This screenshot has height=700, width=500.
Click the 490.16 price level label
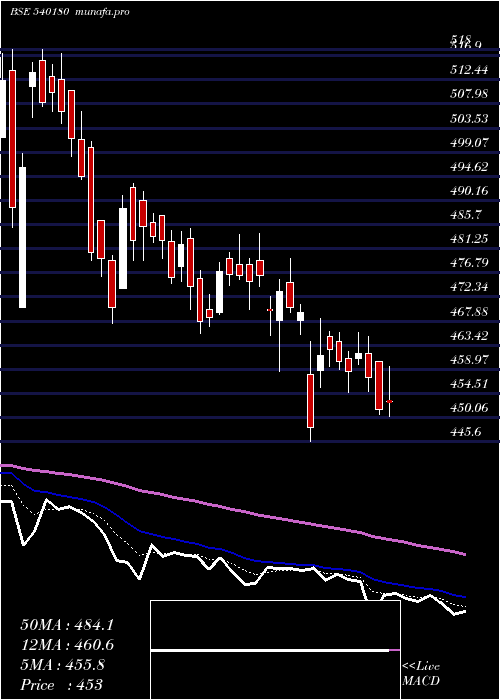(x=469, y=192)
